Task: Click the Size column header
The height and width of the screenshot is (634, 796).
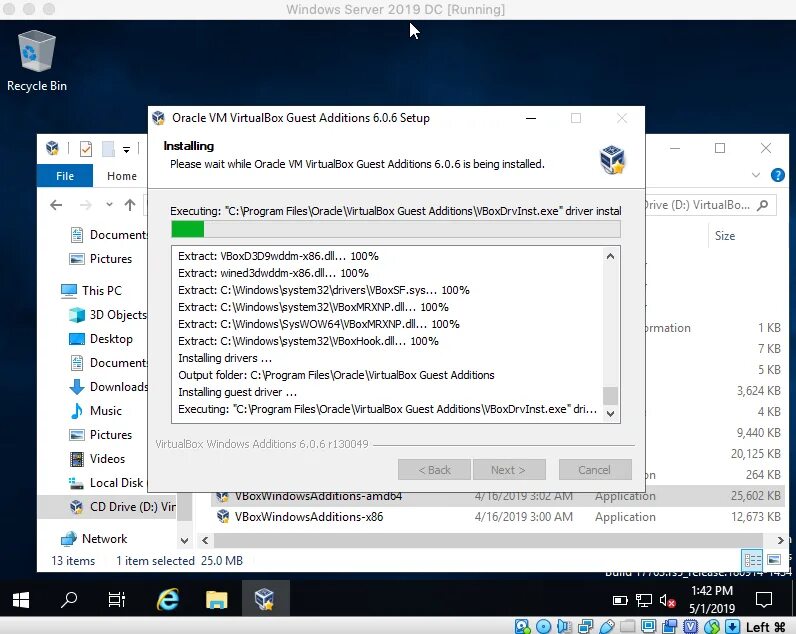Action: pyautogui.click(x=724, y=236)
